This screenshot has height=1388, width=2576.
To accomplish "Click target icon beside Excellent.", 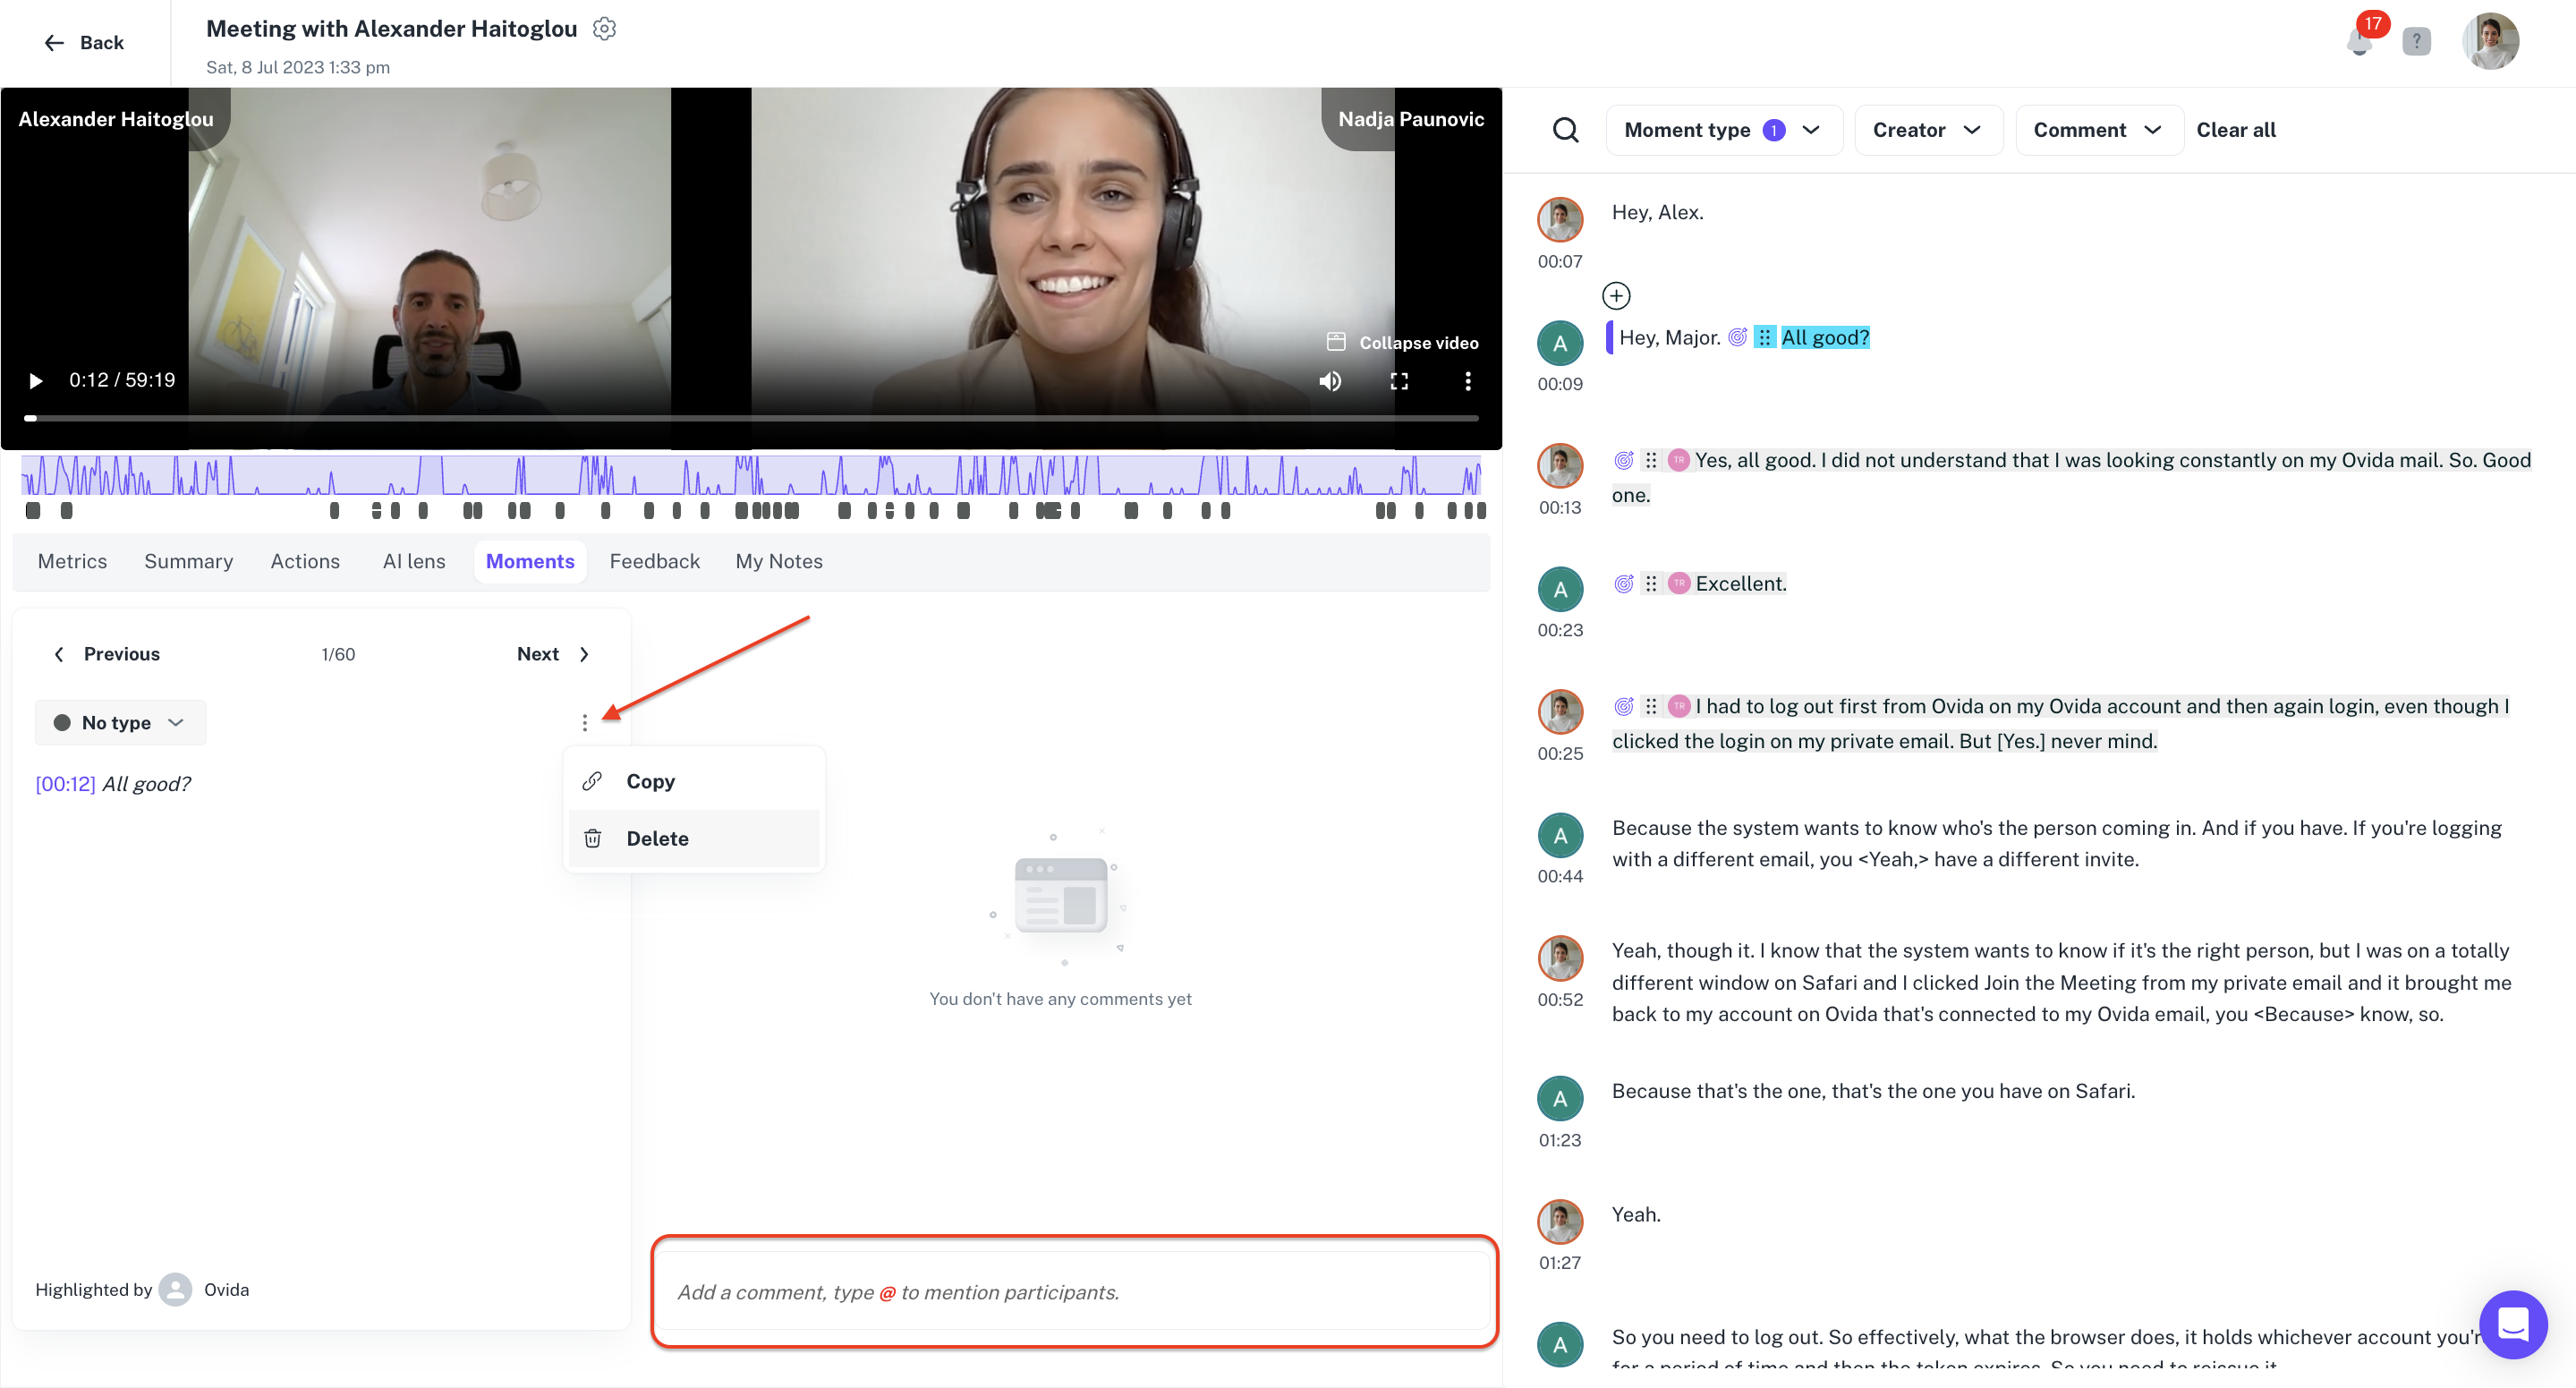I will (x=1624, y=583).
